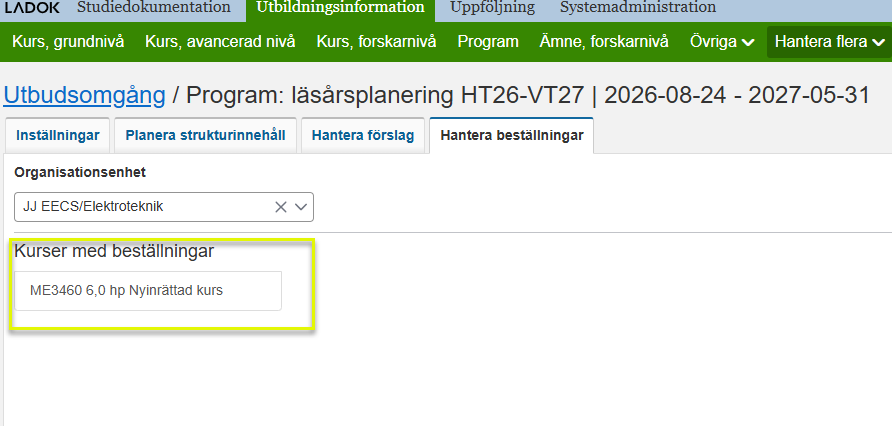Expand the Hantera flera menu
892x426 pixels.
tap(829, 42)
